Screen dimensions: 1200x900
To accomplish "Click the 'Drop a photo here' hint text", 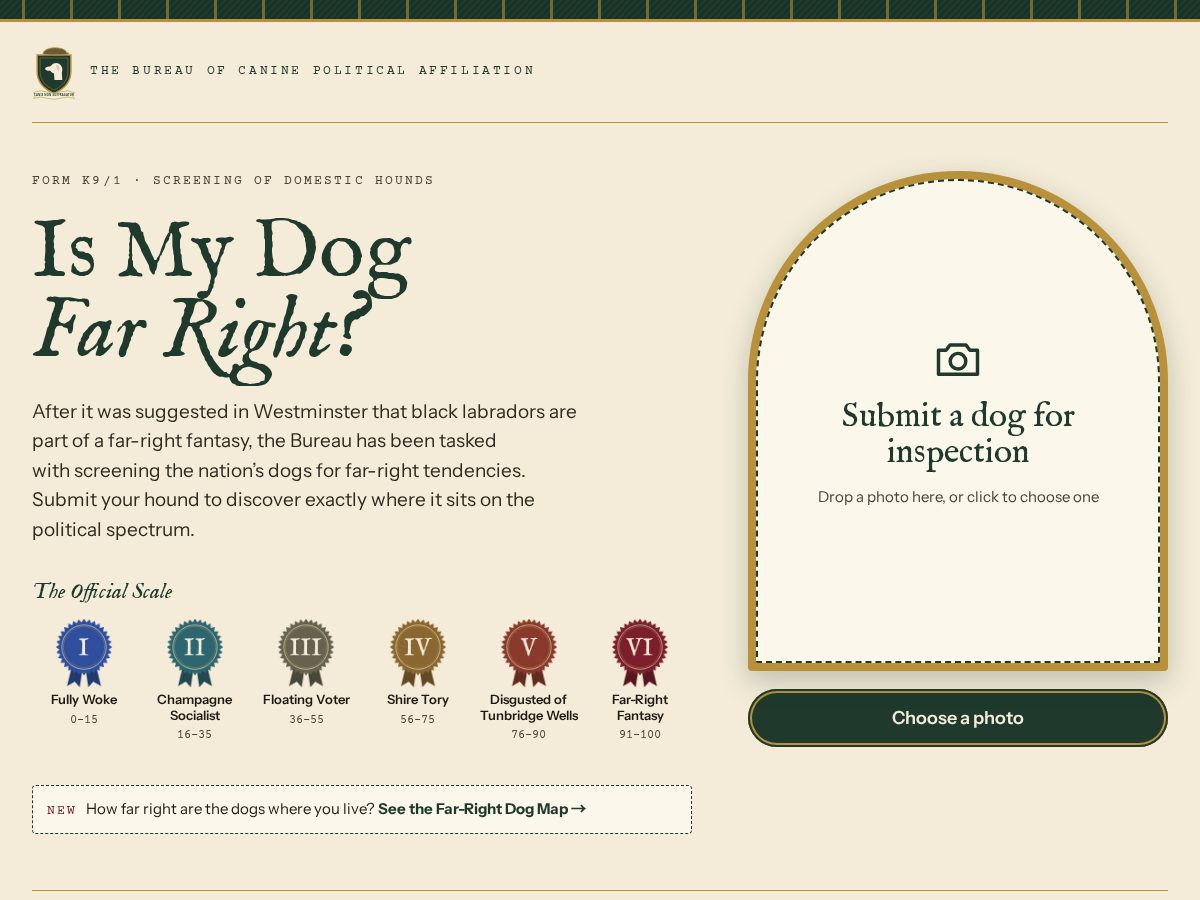I will click(x=958, y=497).
